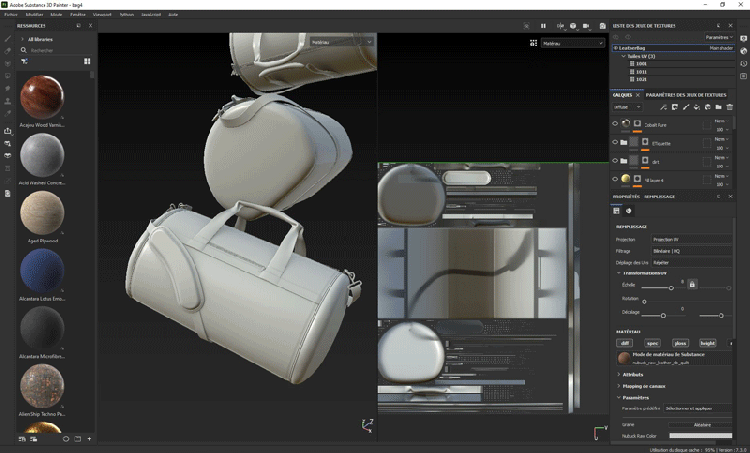Screen dimensions: 750x453
Task: Click the height material channel button
Action: tap(708, 343)
